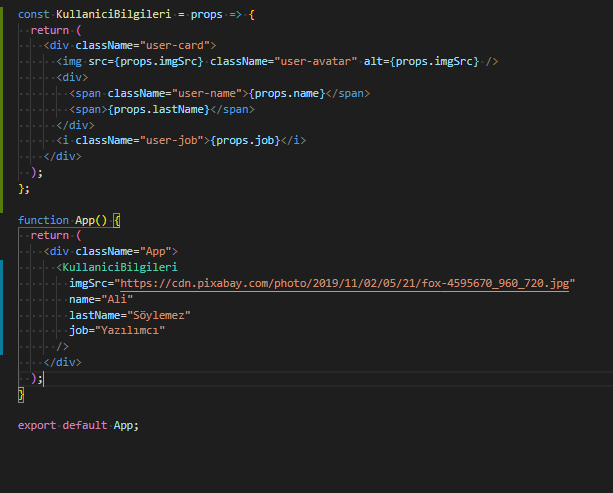This screenshot has width=613, height=493.
Task: Click the self-closing /> of KullaniciBilgileri
Action: coord(63,347)
